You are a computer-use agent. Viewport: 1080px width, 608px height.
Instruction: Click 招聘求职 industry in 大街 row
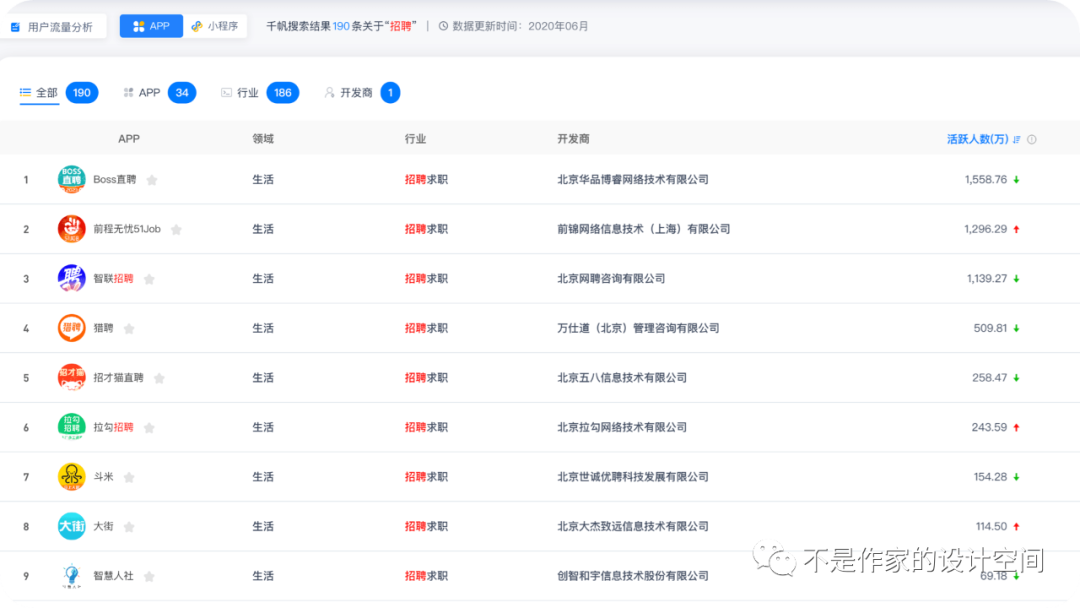pos(426,526)
